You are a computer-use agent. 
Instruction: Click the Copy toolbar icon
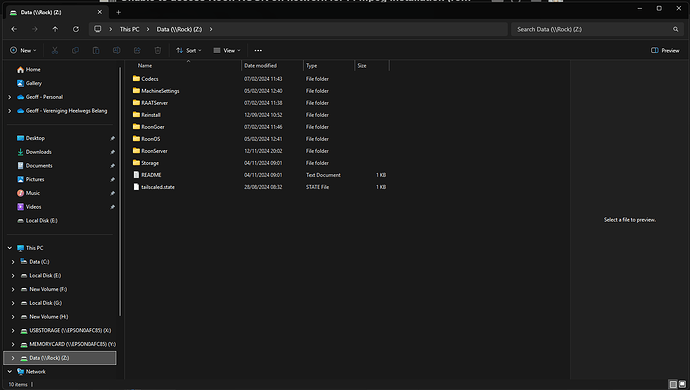75,51
